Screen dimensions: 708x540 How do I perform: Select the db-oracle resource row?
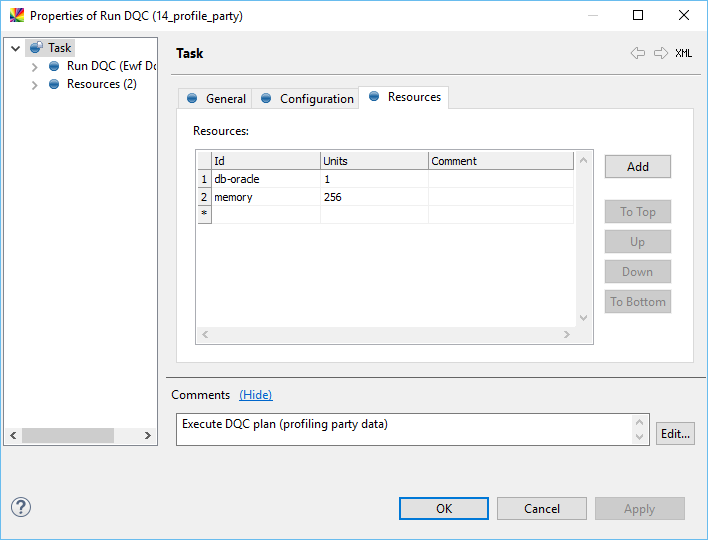click(x=236, y=179)
